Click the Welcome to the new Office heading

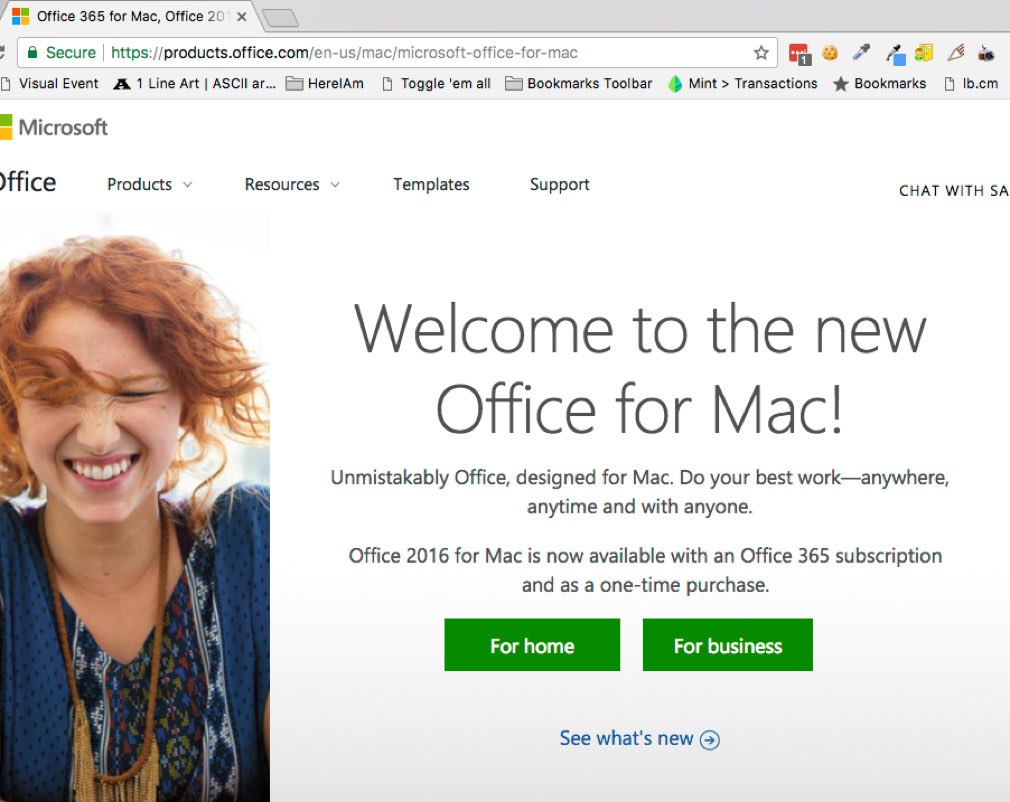tap(640, 370)
